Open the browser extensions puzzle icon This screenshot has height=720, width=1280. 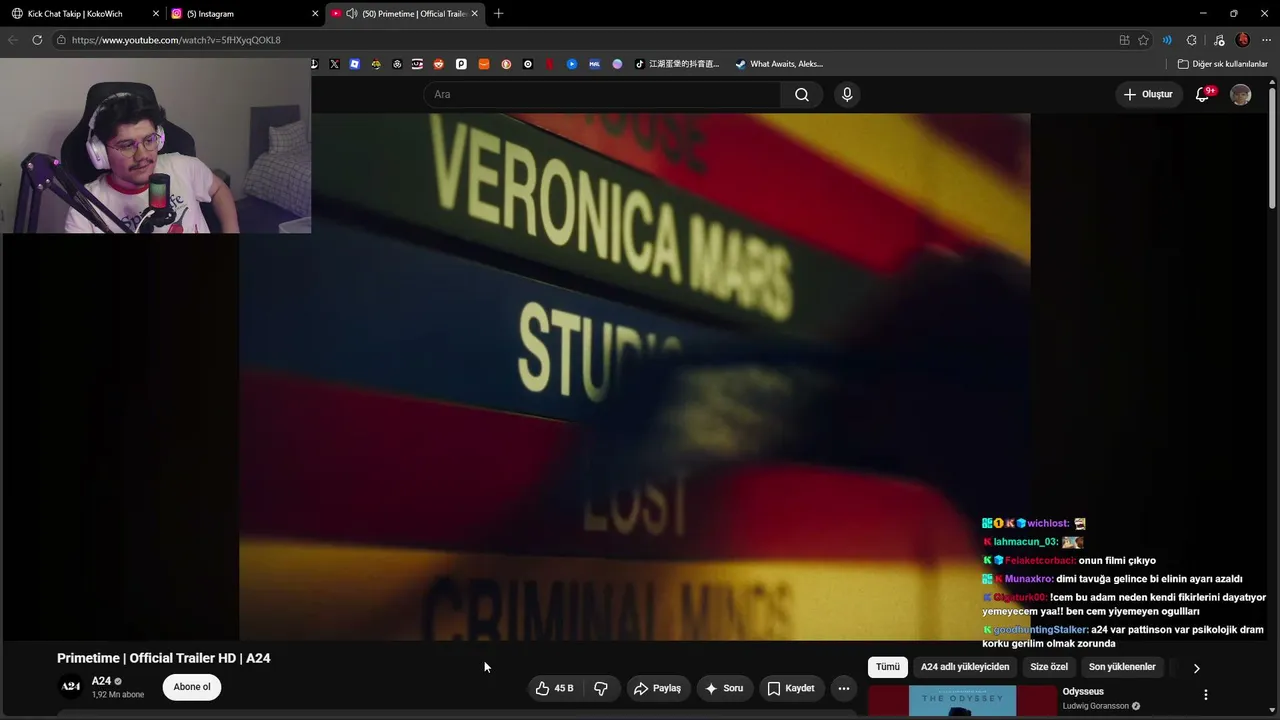click(1192, 40)
